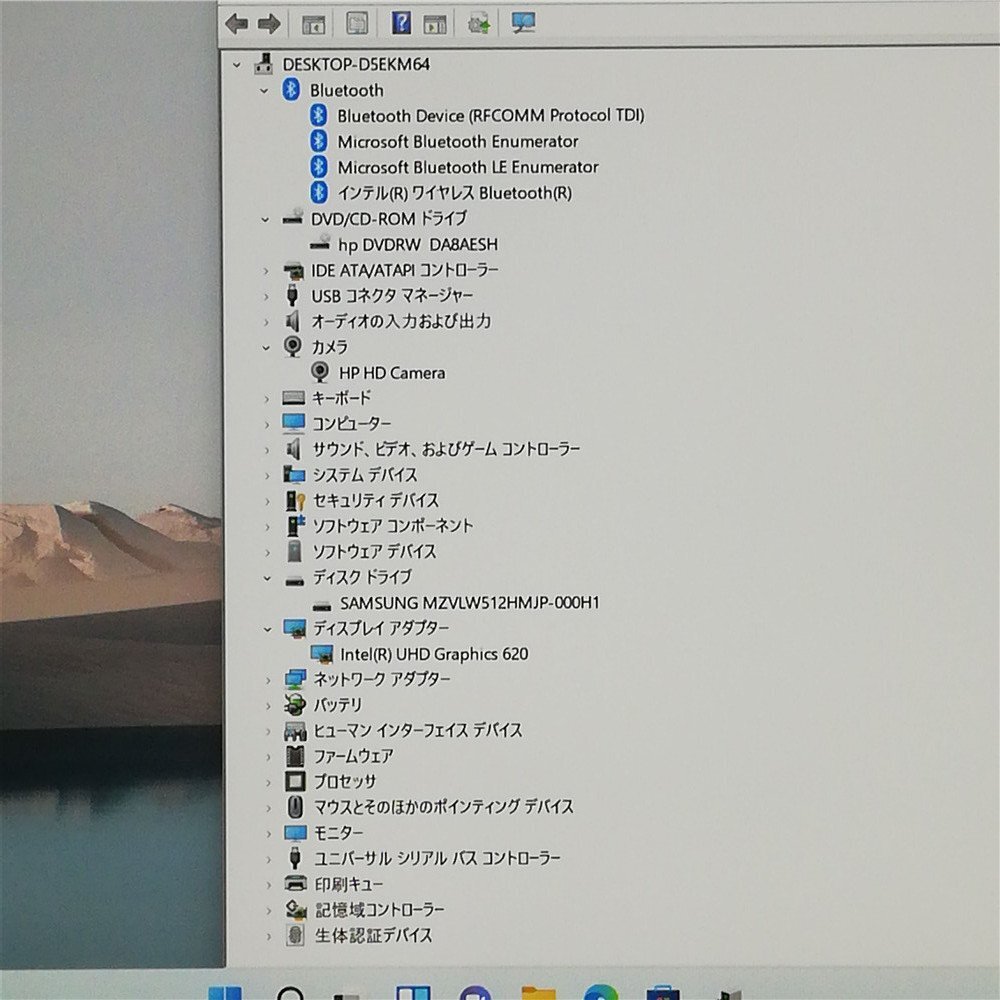Viewport: 1000px width, 1000px height.
Task: Click the action pane toolbar icon
Action: [x=435, y=24]
